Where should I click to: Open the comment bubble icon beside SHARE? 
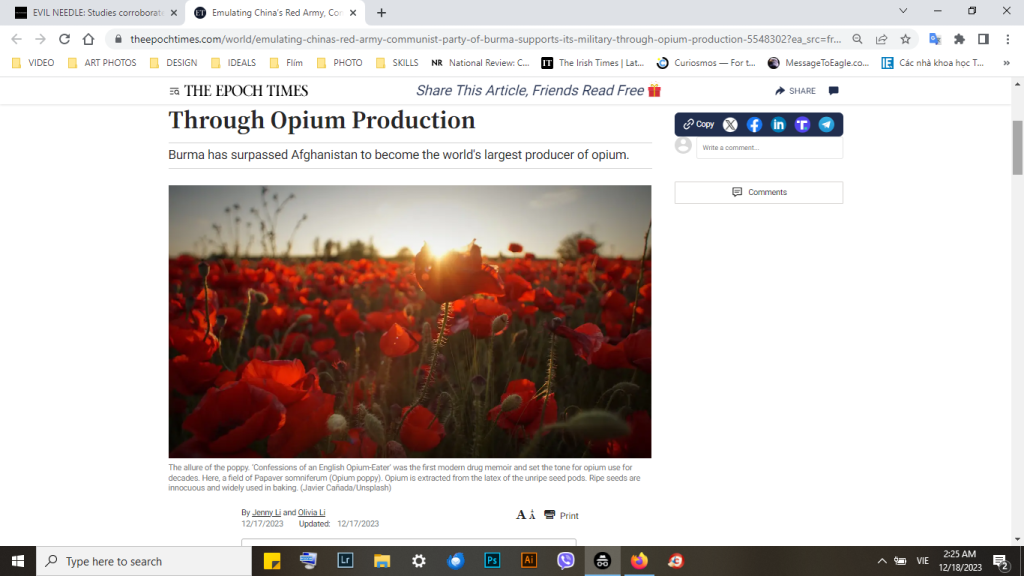coord(834,91)
